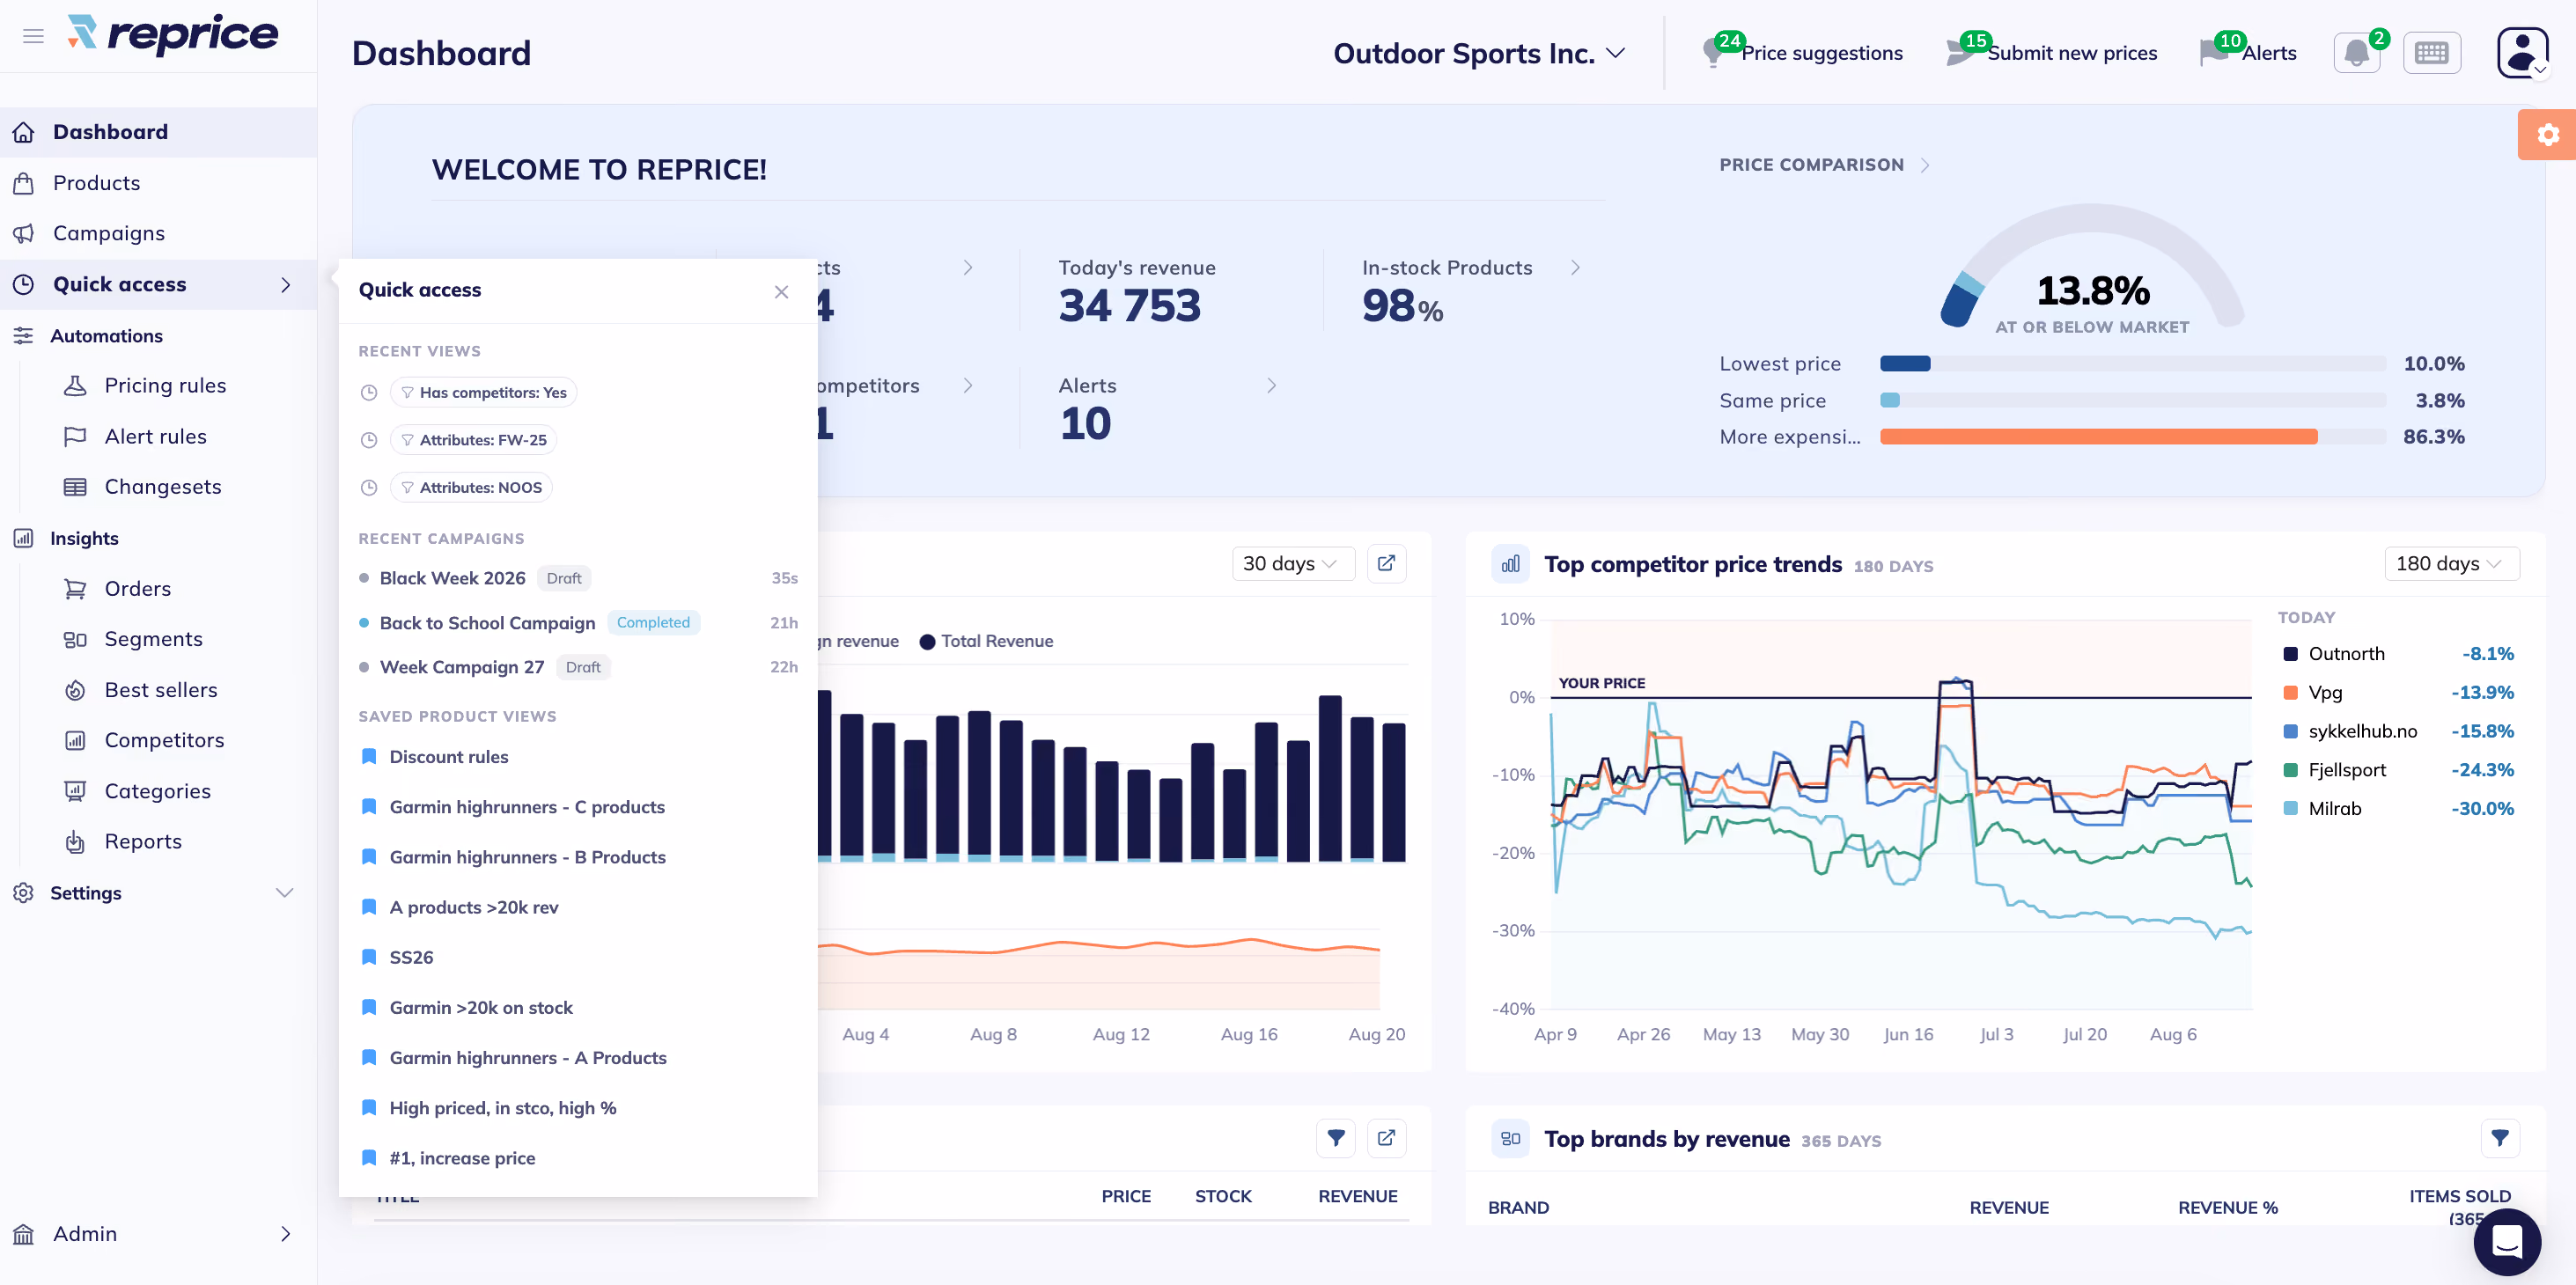
Task: Expand Quick access sidebar item
Action: click(x=158, y=284)
